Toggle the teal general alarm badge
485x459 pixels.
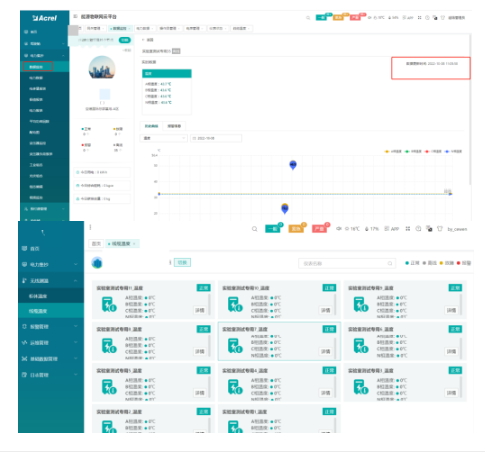pos(273,228)
